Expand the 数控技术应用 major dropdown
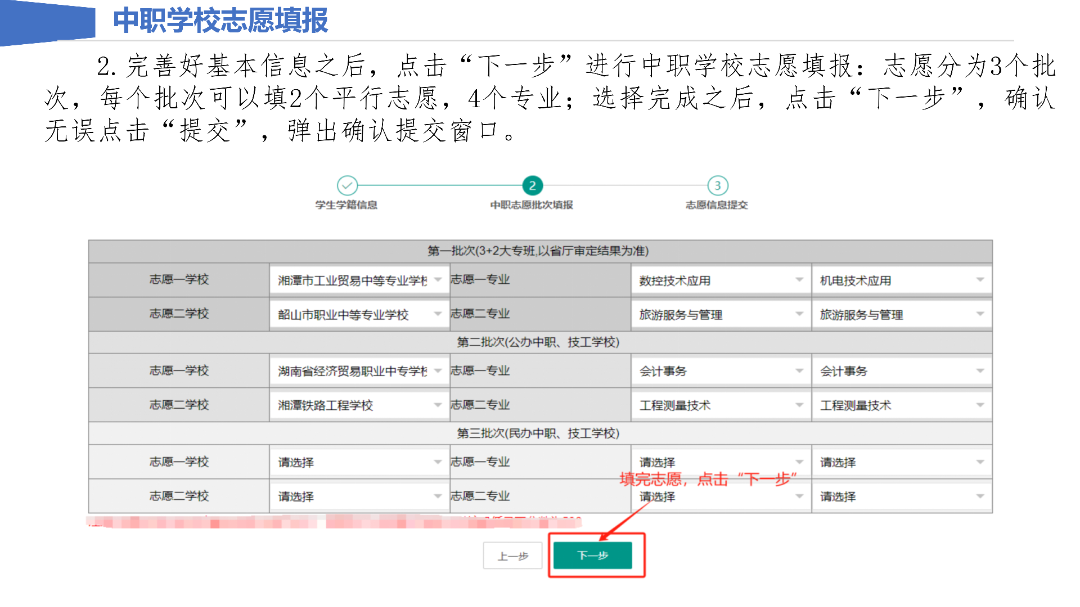The image size is (1080, 607). 720,280
